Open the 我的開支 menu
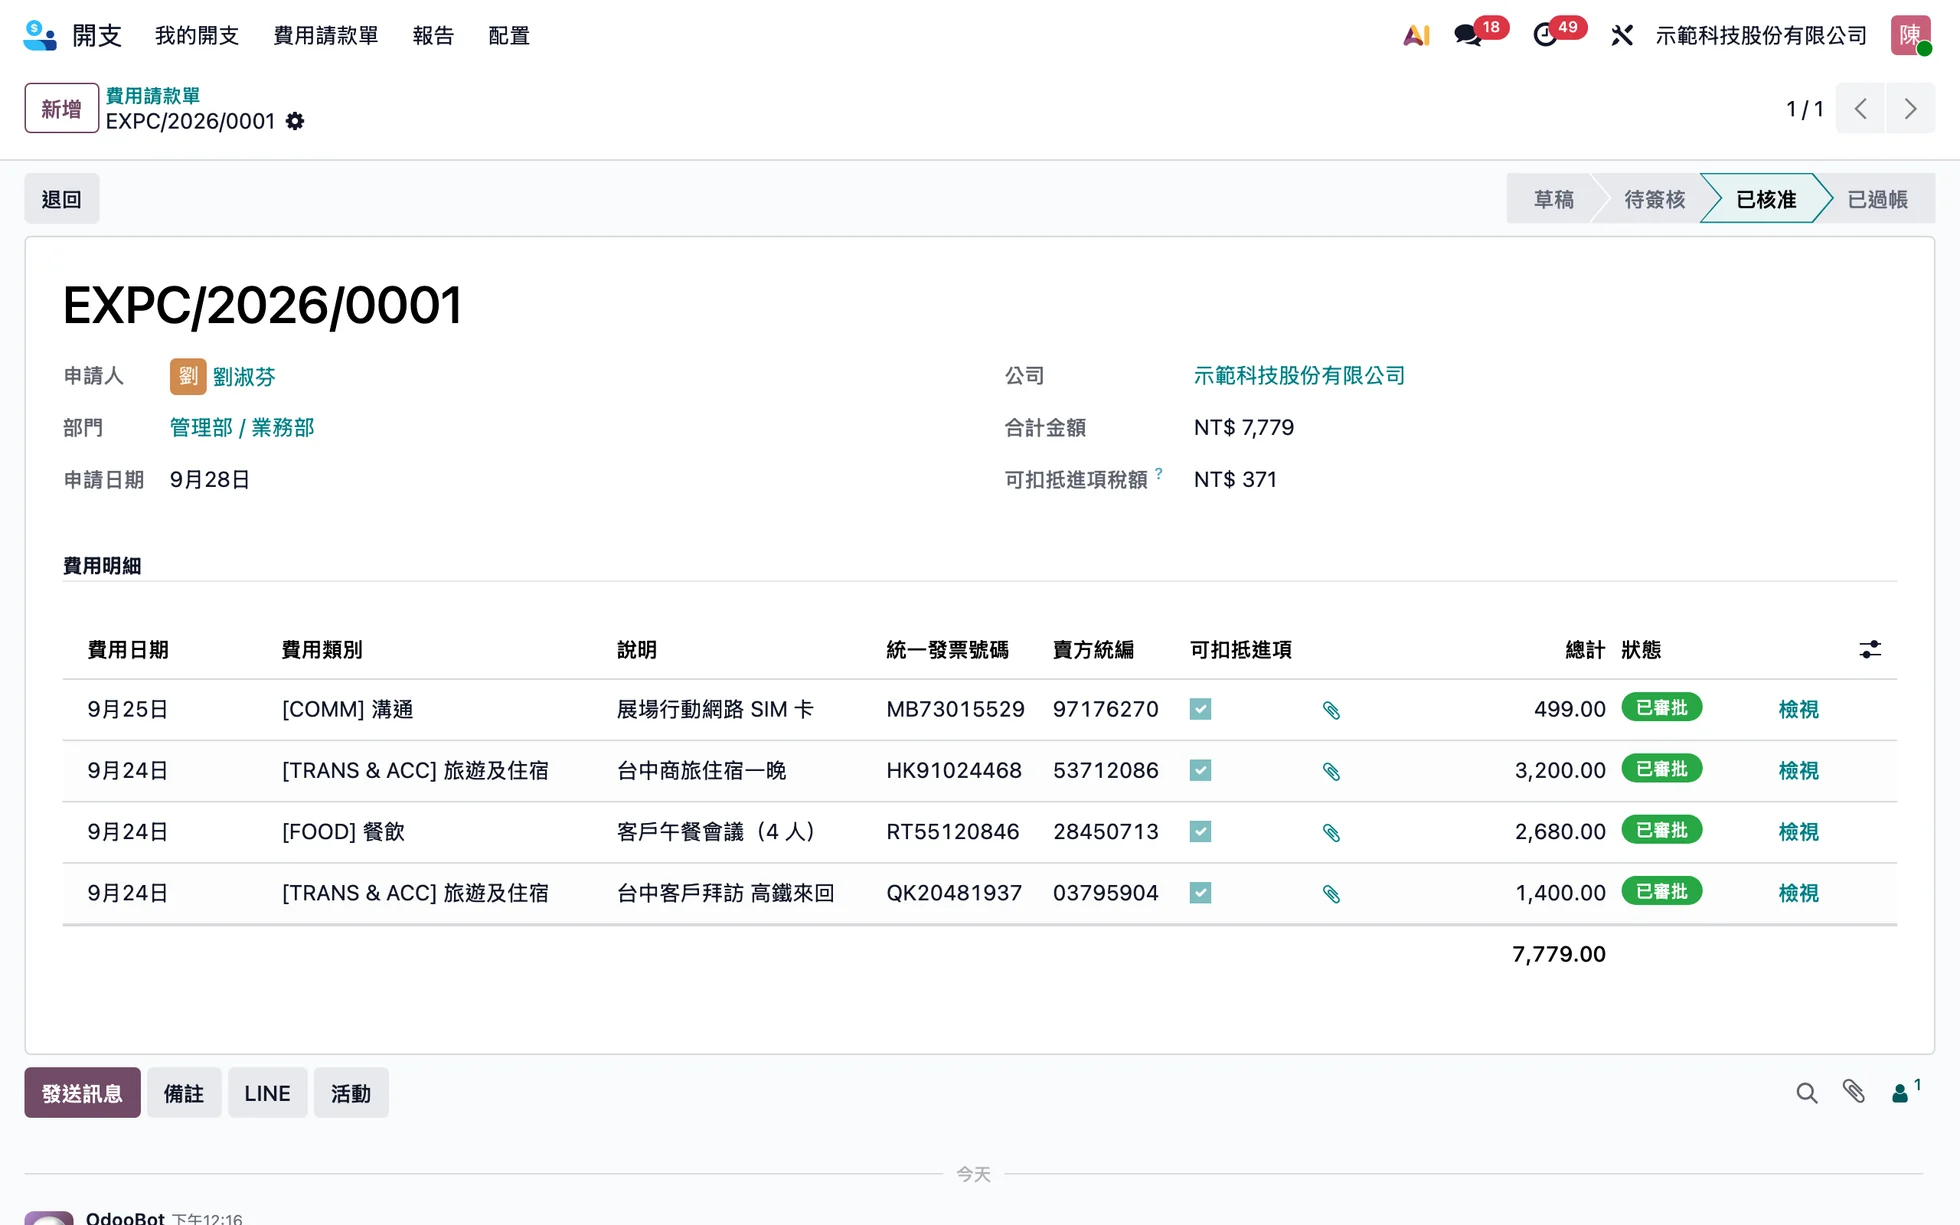This screenshot has width=1960, height=1225. pyautogui.click(x=197, y=35)
